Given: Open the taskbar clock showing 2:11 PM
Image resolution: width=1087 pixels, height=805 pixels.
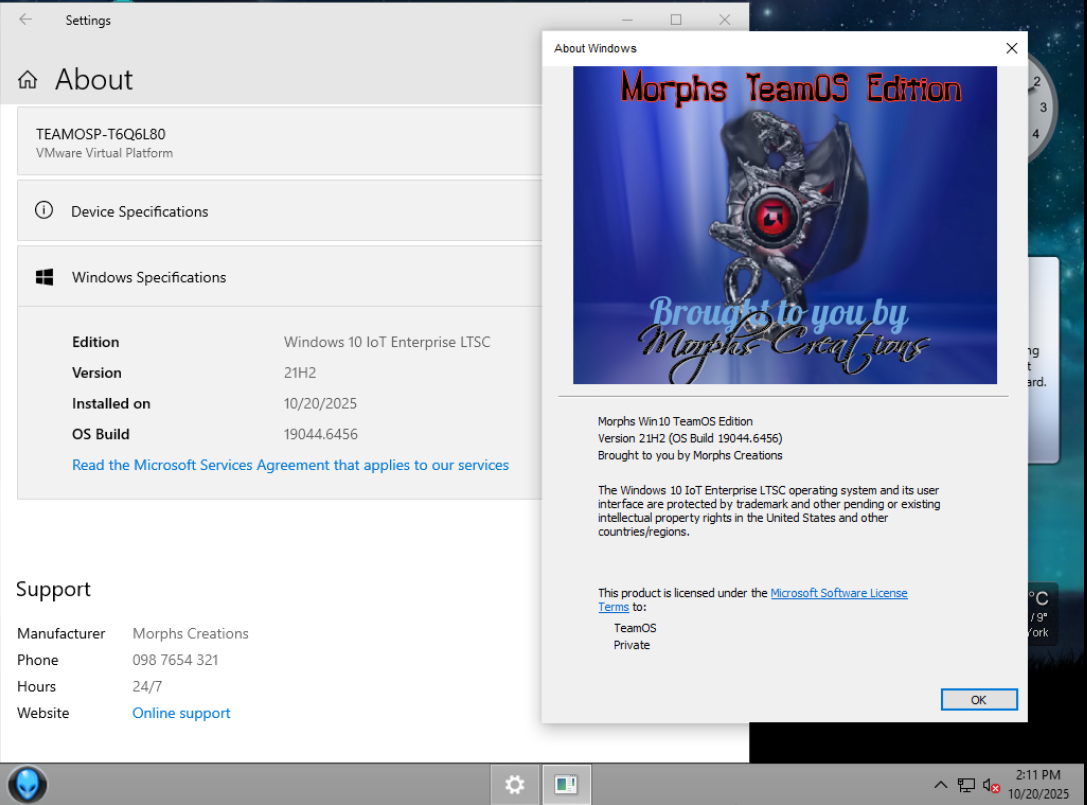Looking at the screenshot, I should tap(1038, 784).
